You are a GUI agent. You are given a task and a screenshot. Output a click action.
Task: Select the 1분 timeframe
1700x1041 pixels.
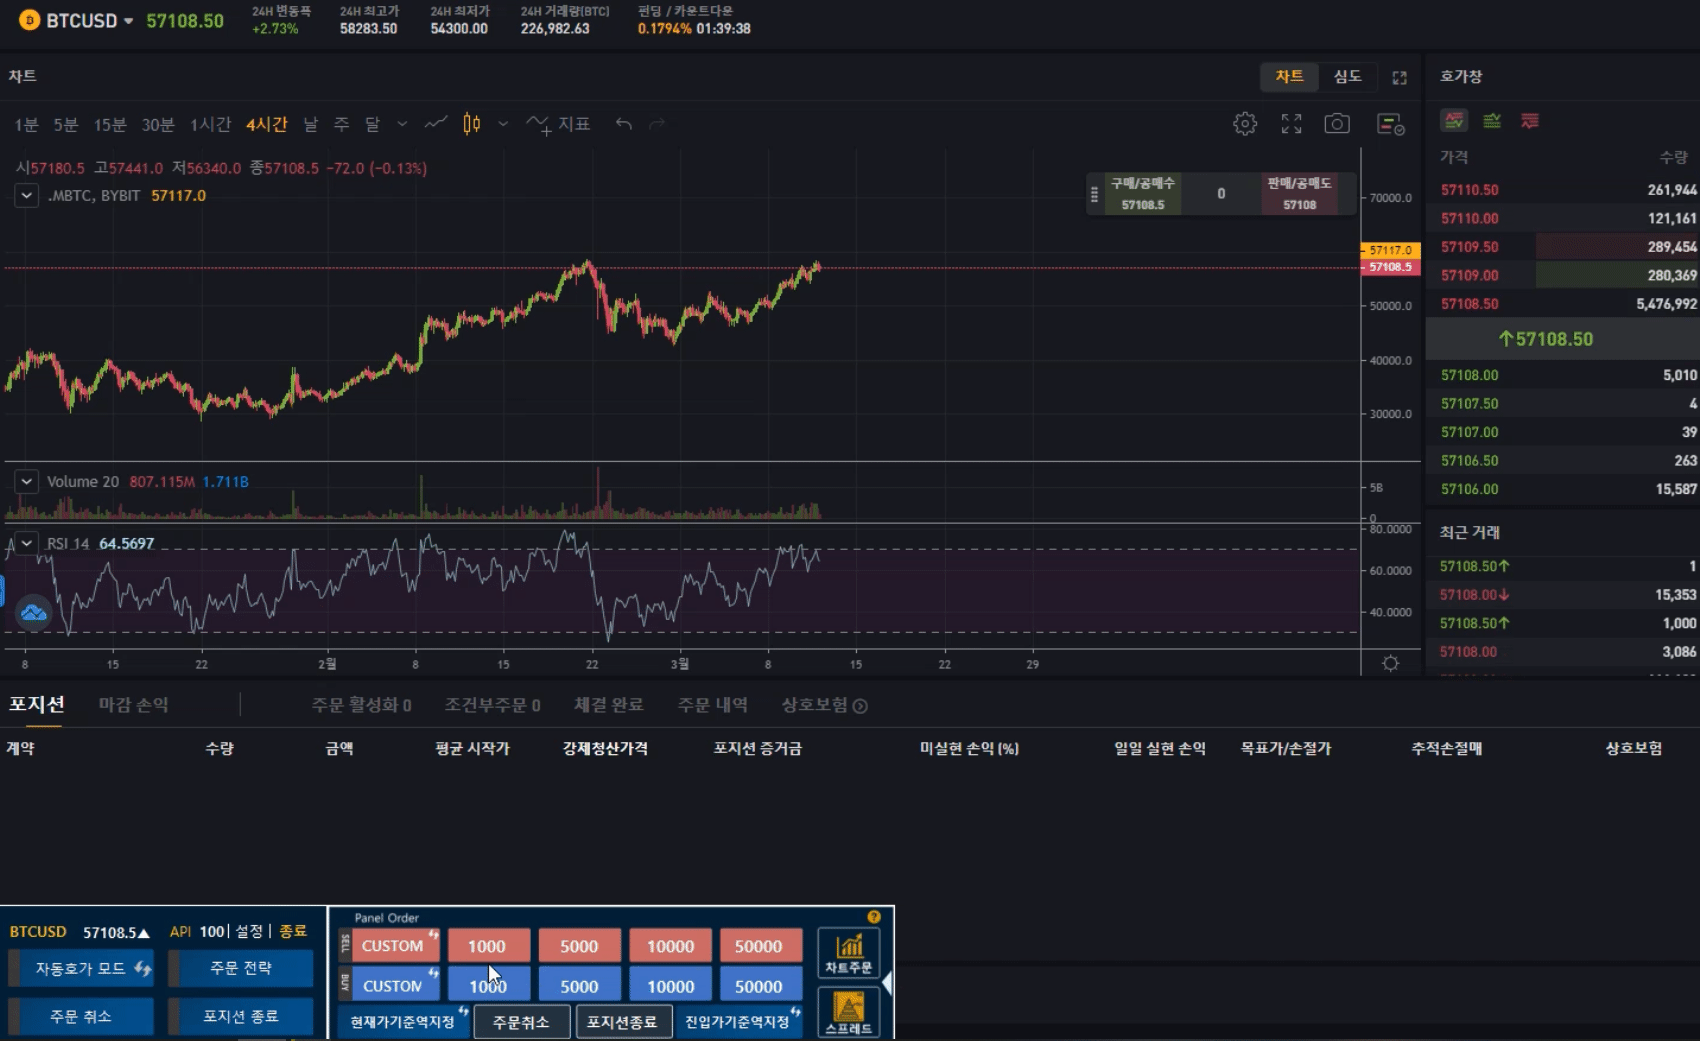point(26,124)
